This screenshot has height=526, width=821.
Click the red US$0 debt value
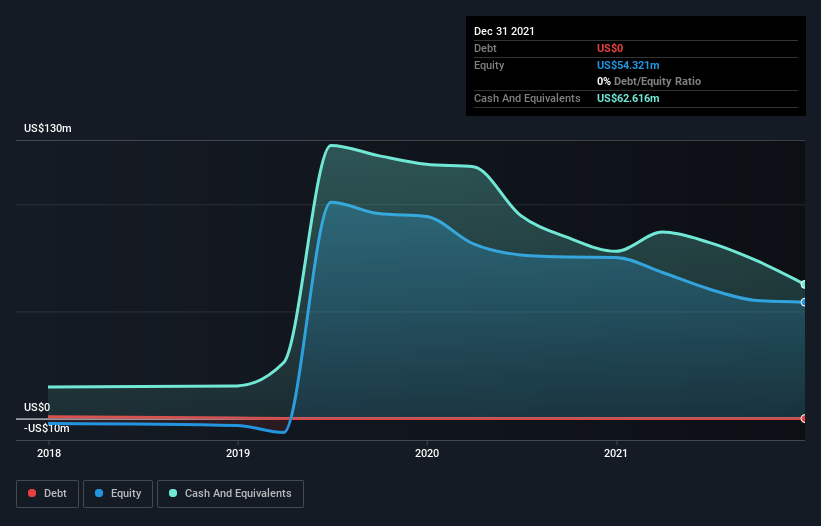(610, 48)
